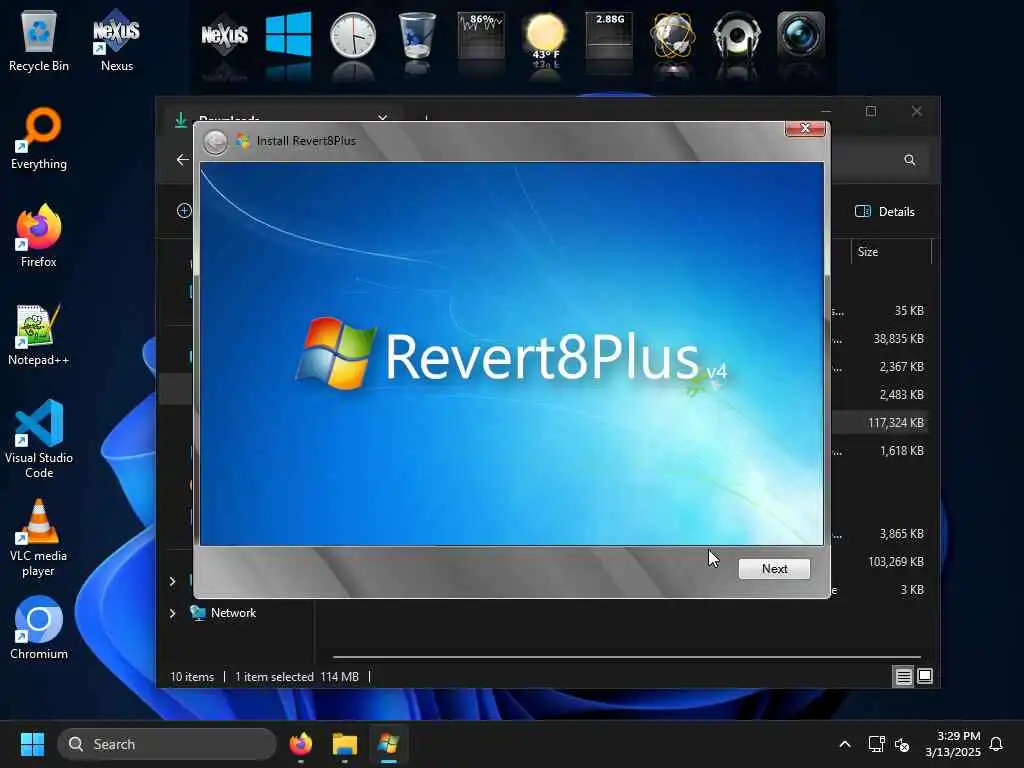Switch Explorer to details list view
The width and height of the screenshot is (1024, 768).
(x=903, y=677)
